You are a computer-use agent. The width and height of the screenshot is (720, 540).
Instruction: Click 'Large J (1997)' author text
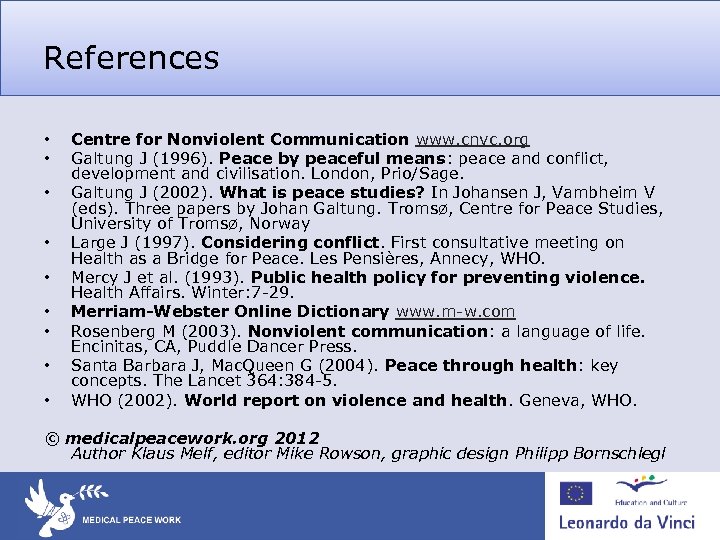tap(133, 242)
